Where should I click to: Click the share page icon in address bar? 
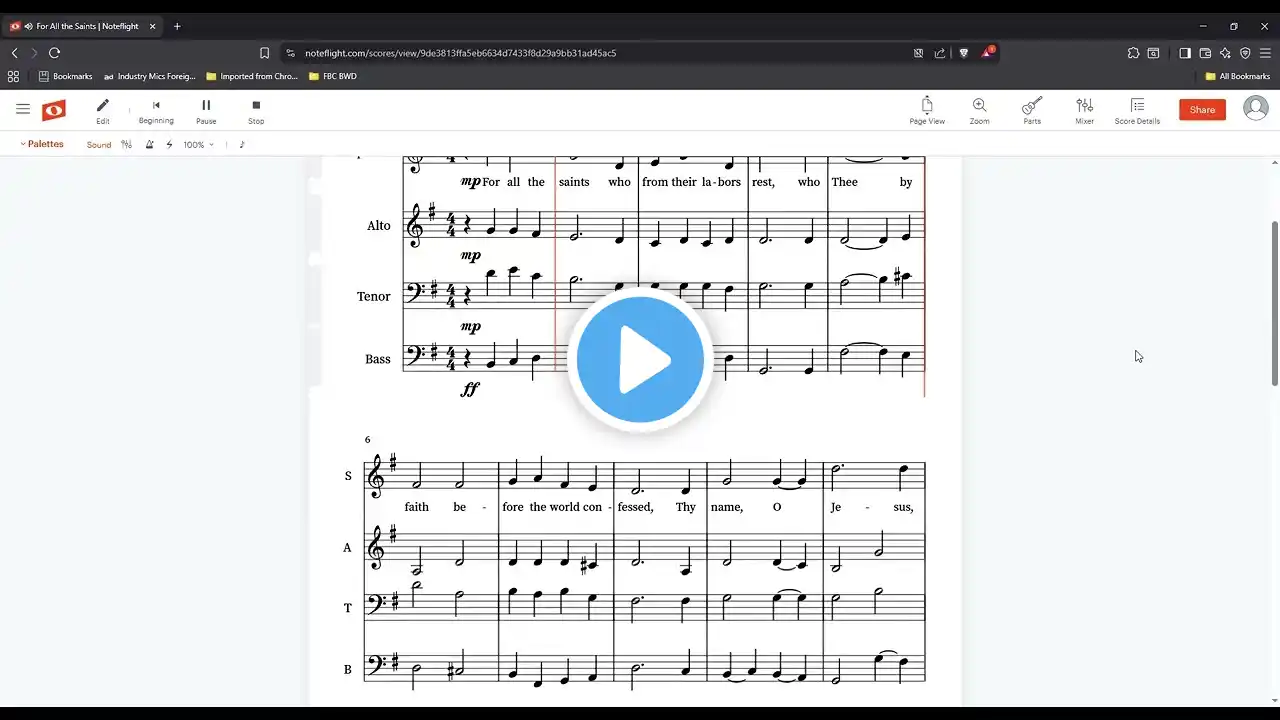(940, 53)
